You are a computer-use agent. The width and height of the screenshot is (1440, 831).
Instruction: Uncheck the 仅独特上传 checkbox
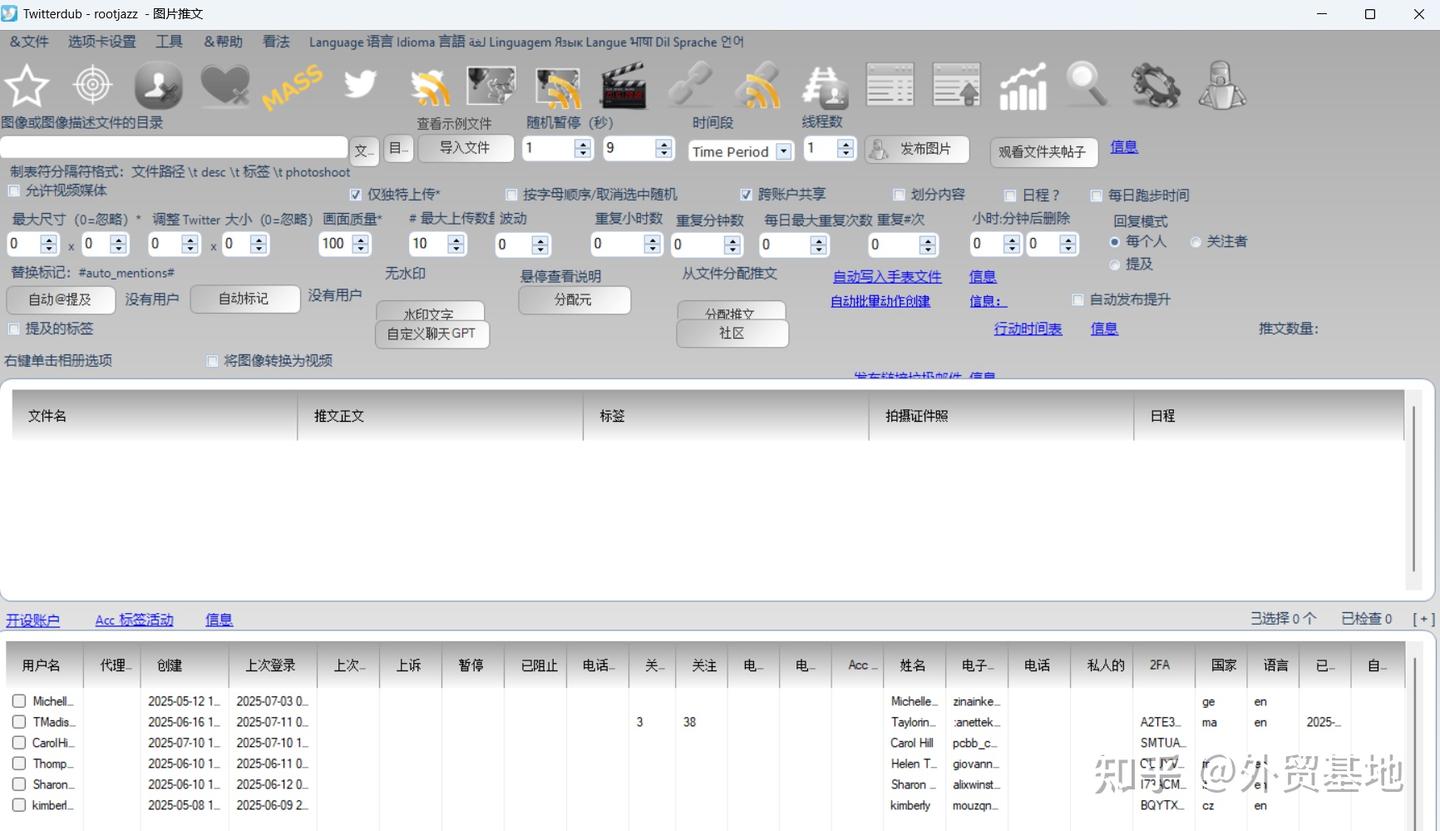coord(355,194)
